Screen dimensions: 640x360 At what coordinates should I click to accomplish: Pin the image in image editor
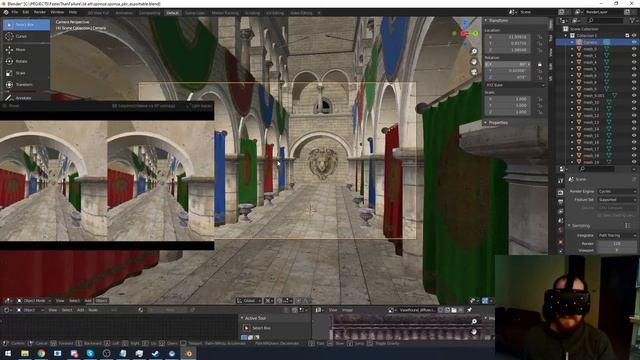tap(469, 310)
